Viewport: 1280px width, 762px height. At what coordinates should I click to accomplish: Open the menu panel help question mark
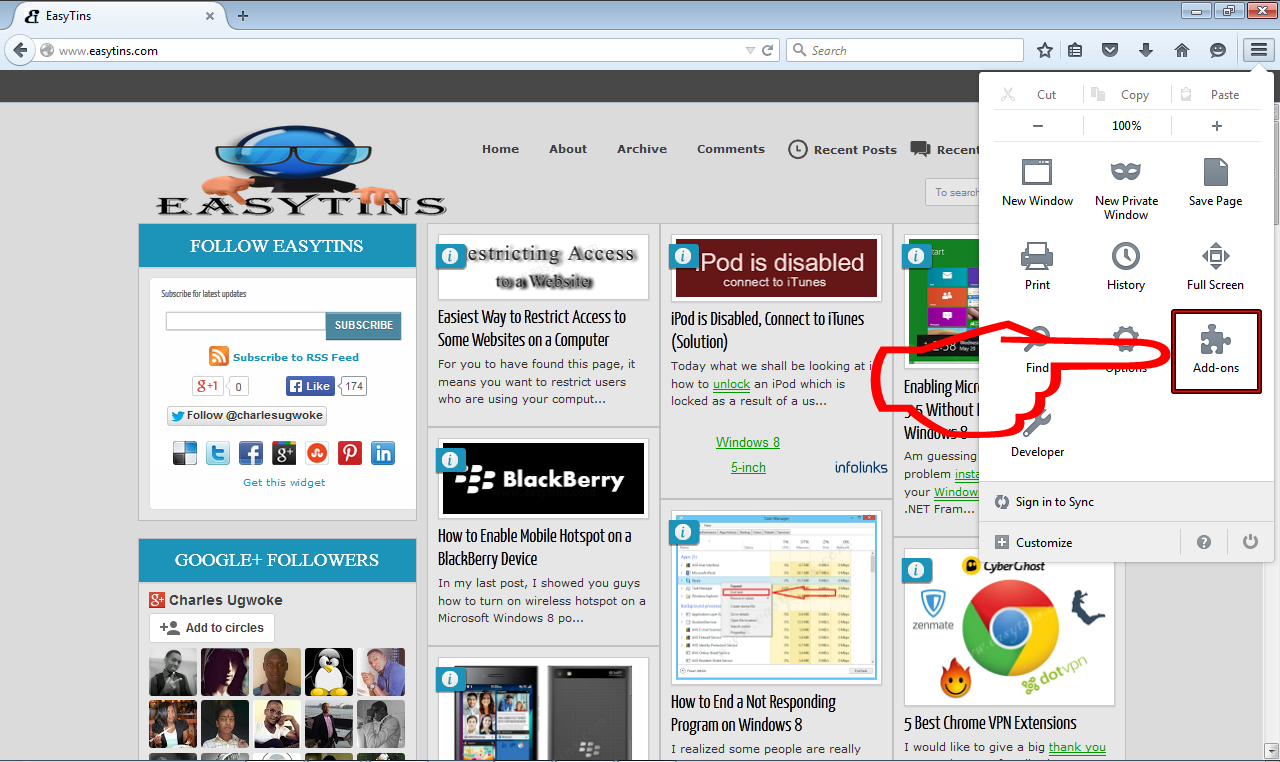[x=1204, y=542]
